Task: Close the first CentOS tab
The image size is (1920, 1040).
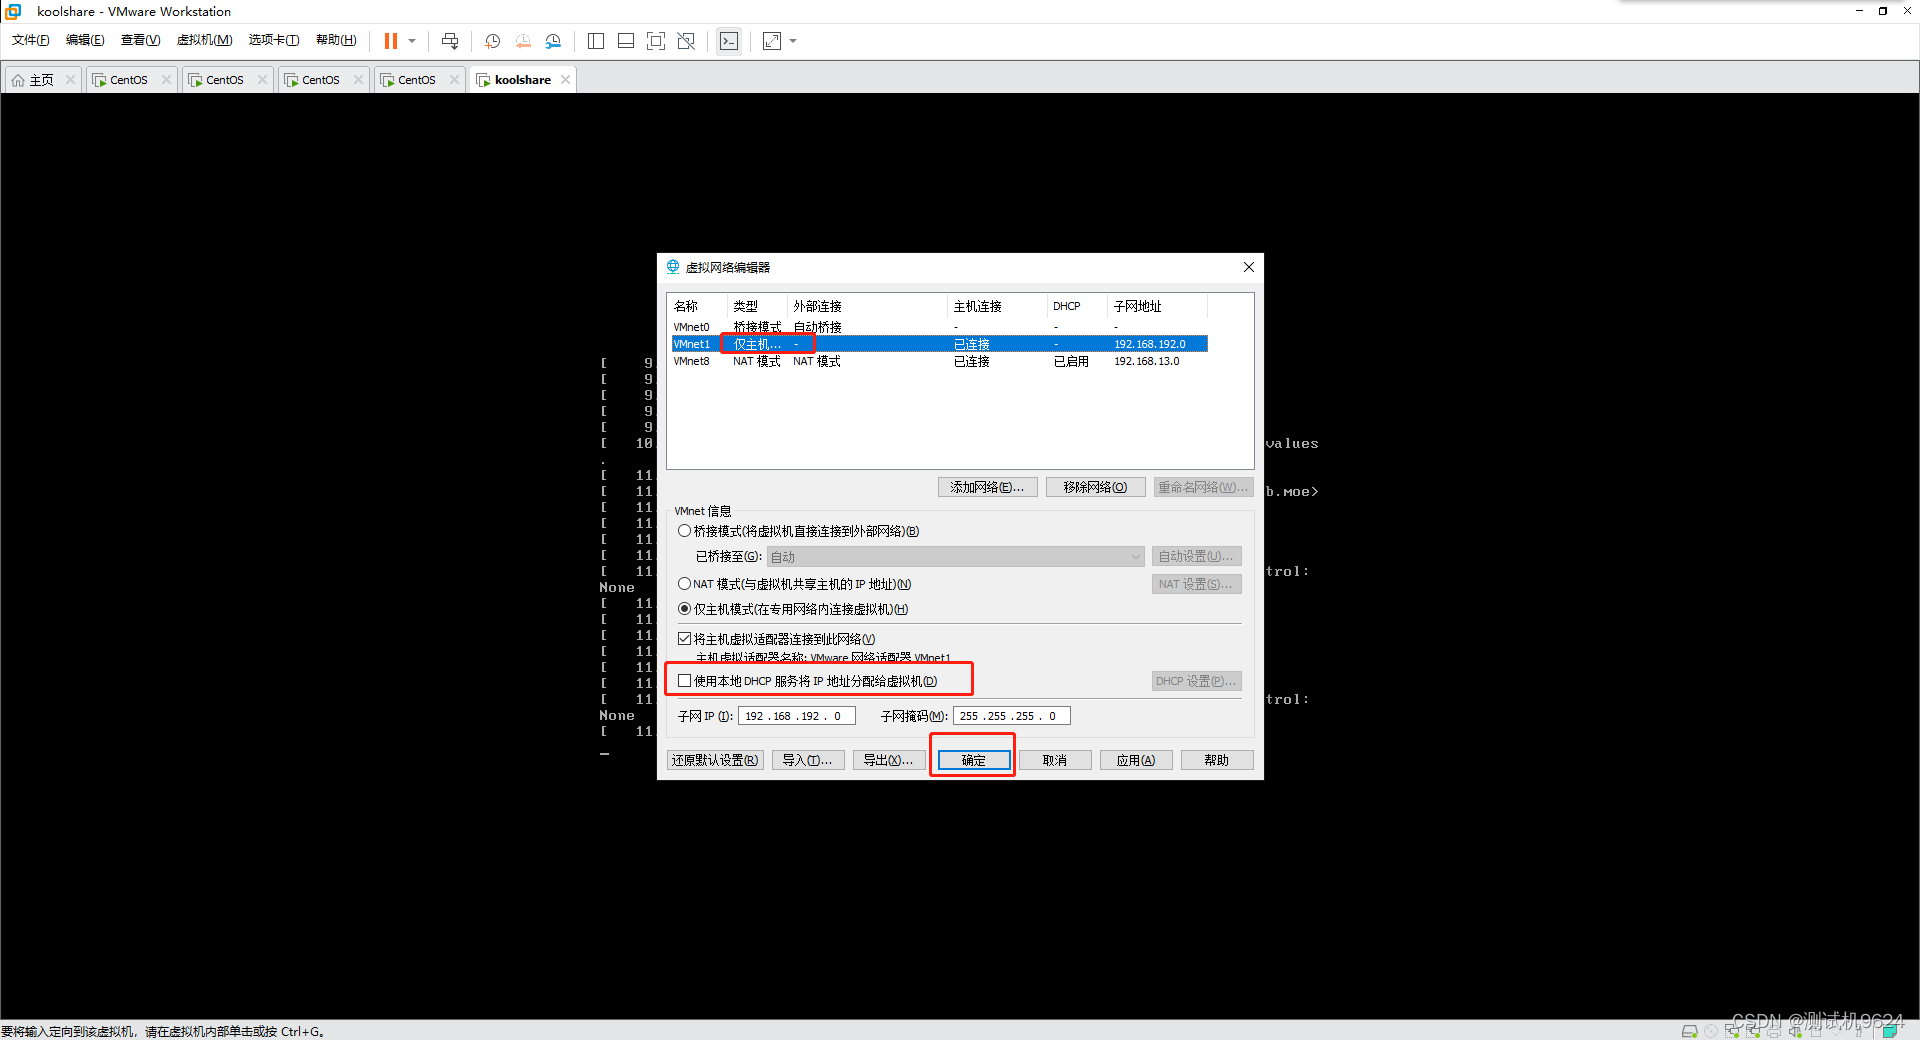Action: 166,80
